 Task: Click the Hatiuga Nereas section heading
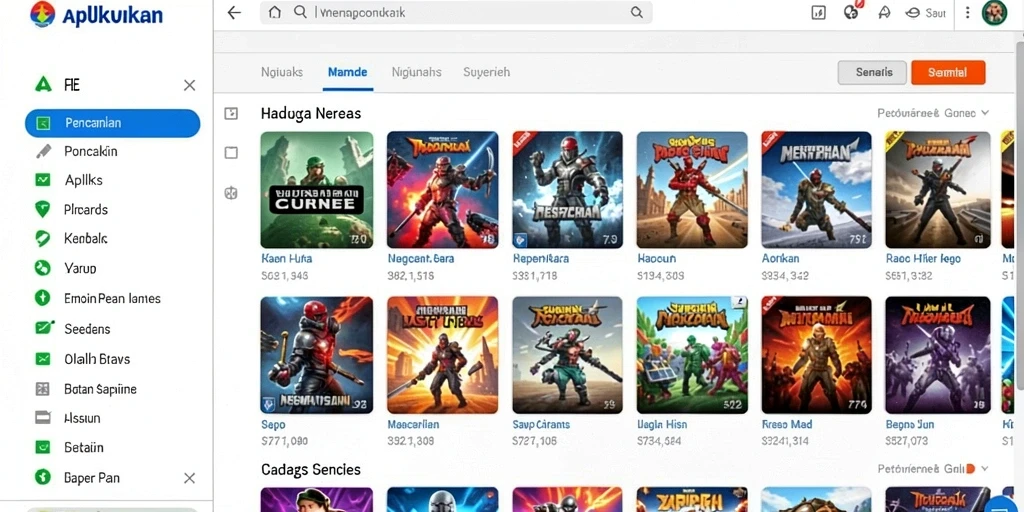(x=311, y=114)
